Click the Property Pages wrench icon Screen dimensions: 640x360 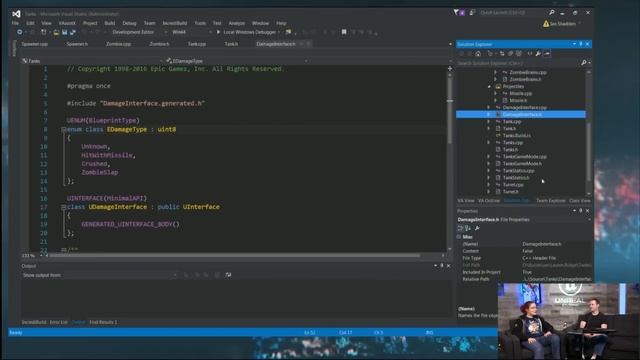click(477, 229)
